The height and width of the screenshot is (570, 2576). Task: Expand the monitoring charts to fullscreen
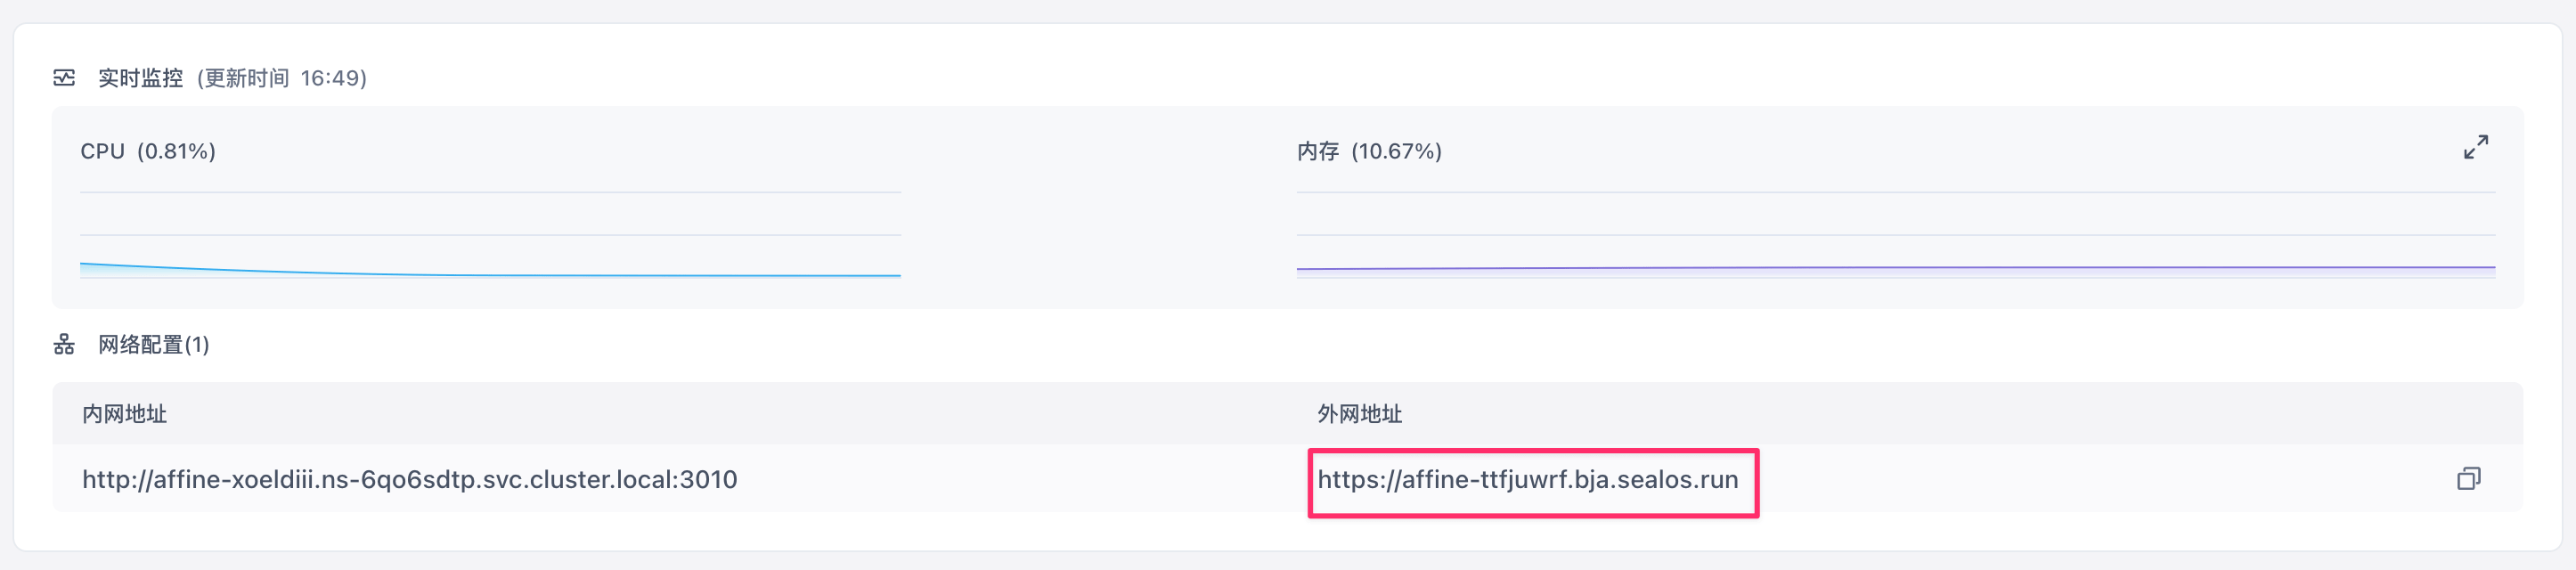[x=2475, y=148]
